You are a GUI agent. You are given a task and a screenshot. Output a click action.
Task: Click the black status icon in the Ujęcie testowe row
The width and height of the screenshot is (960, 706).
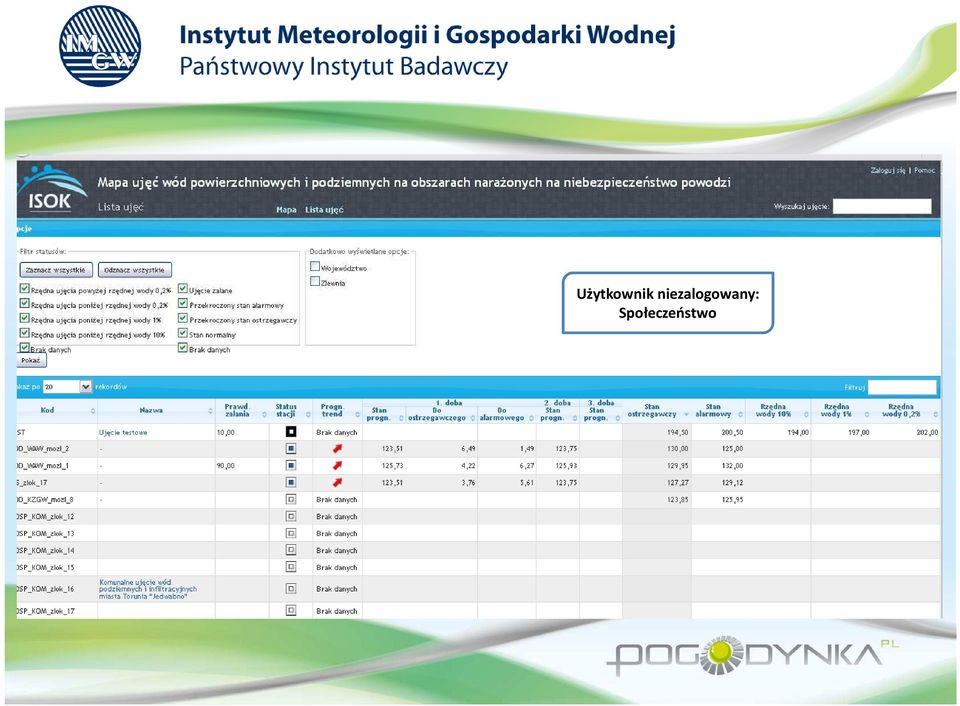pos(291,432)
